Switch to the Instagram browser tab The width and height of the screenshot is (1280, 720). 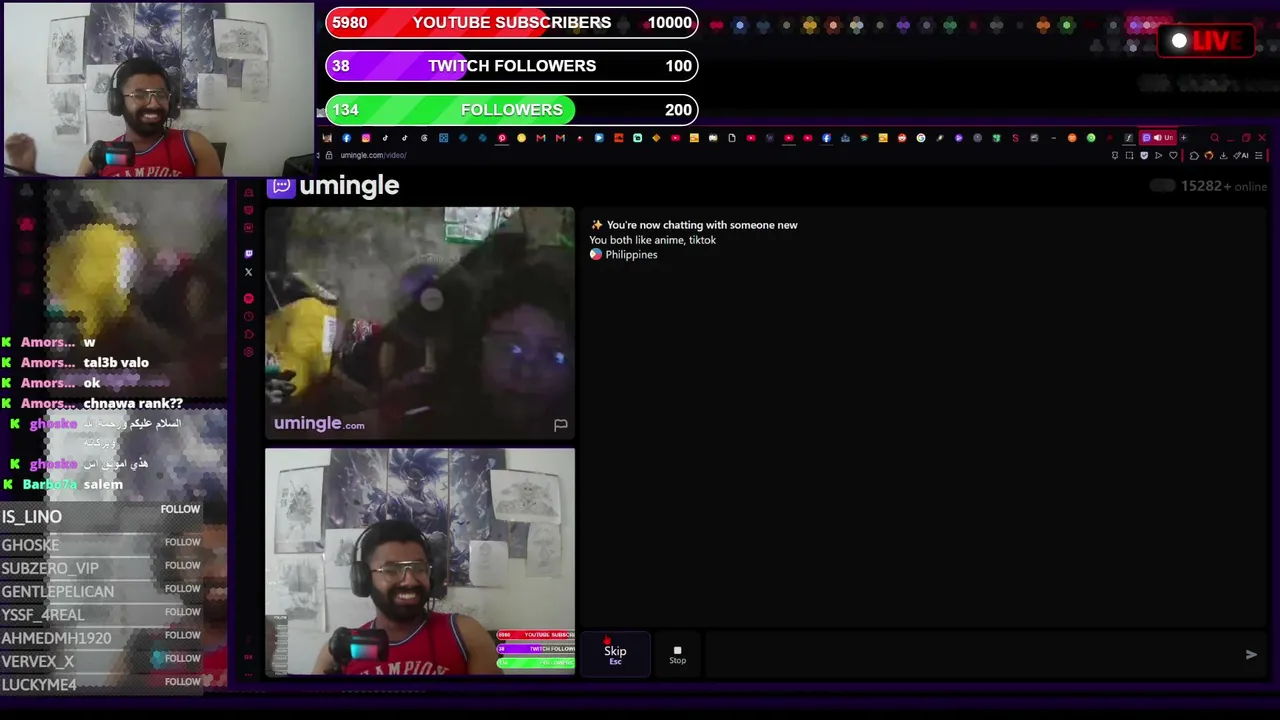click(366, 138)
